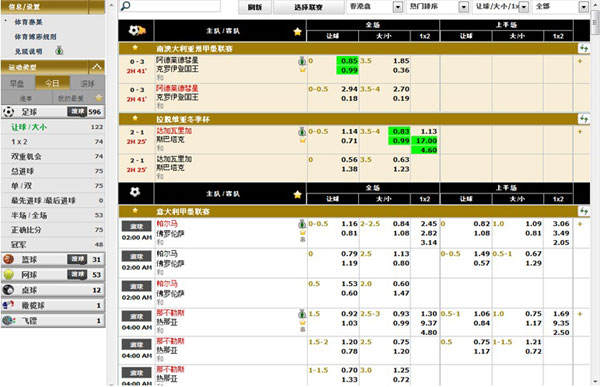This screenshot has width=600, height=387.
Task: Toggle favorite star for 意大利甲级联赛
Action: (x=135, y=211)
